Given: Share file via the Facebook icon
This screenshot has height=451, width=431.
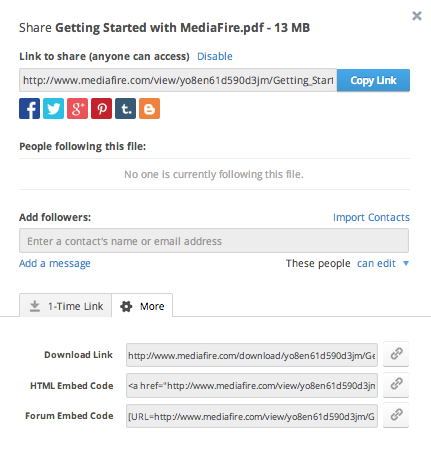Looking at the screenshot, I should click(x=29, y=108).
